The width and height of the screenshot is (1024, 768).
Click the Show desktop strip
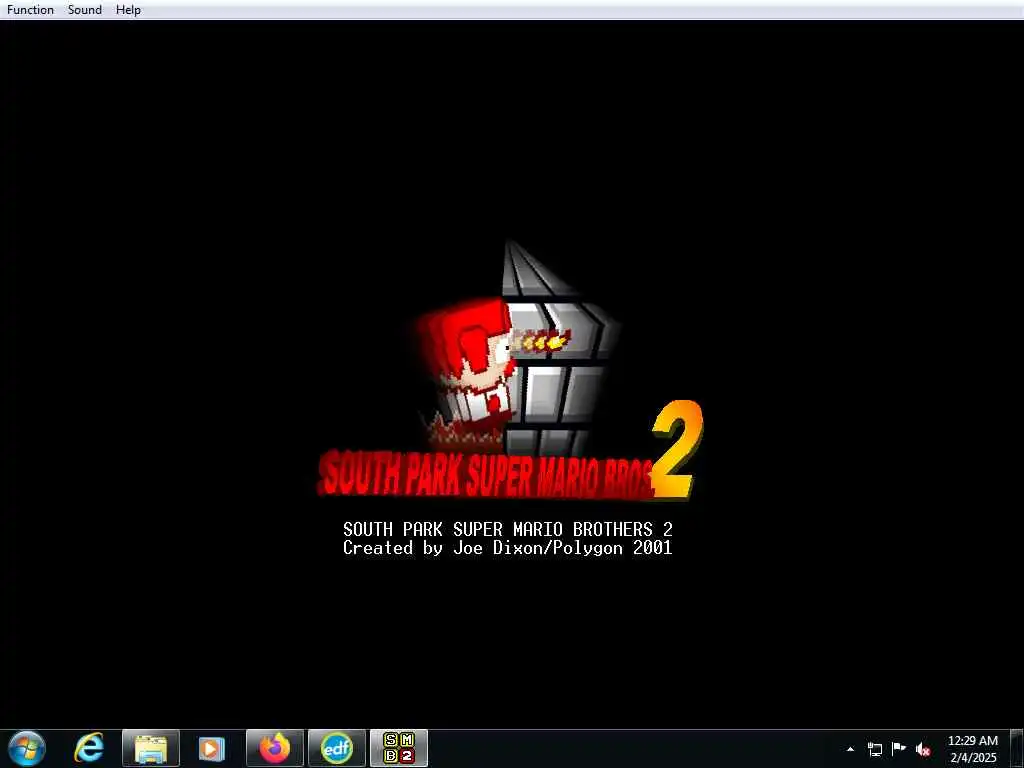(1017, 748)
